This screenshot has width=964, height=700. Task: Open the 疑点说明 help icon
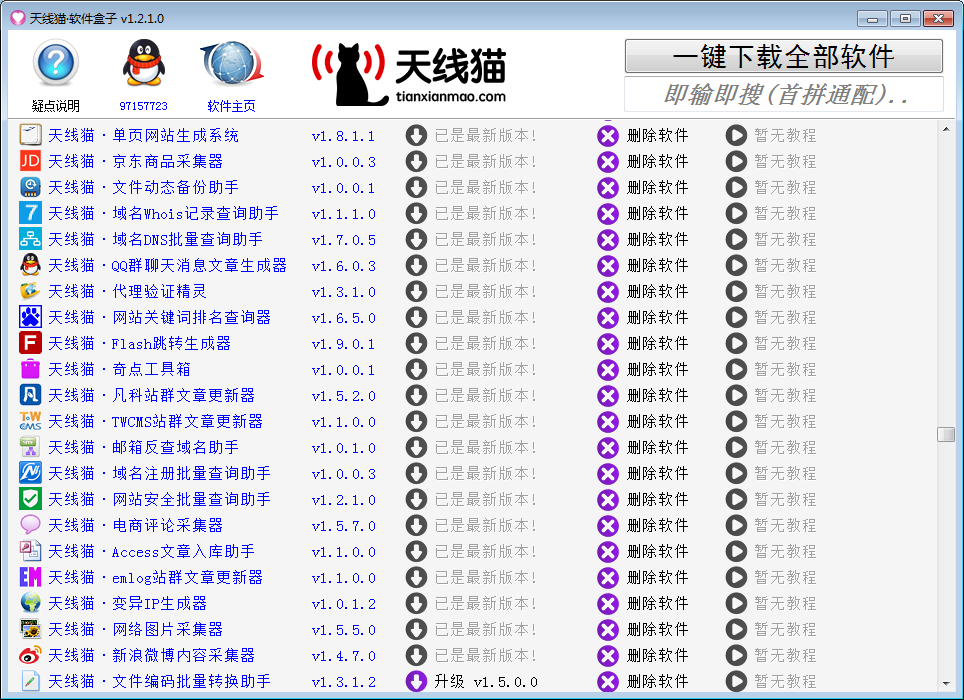[x=55, y=62]
